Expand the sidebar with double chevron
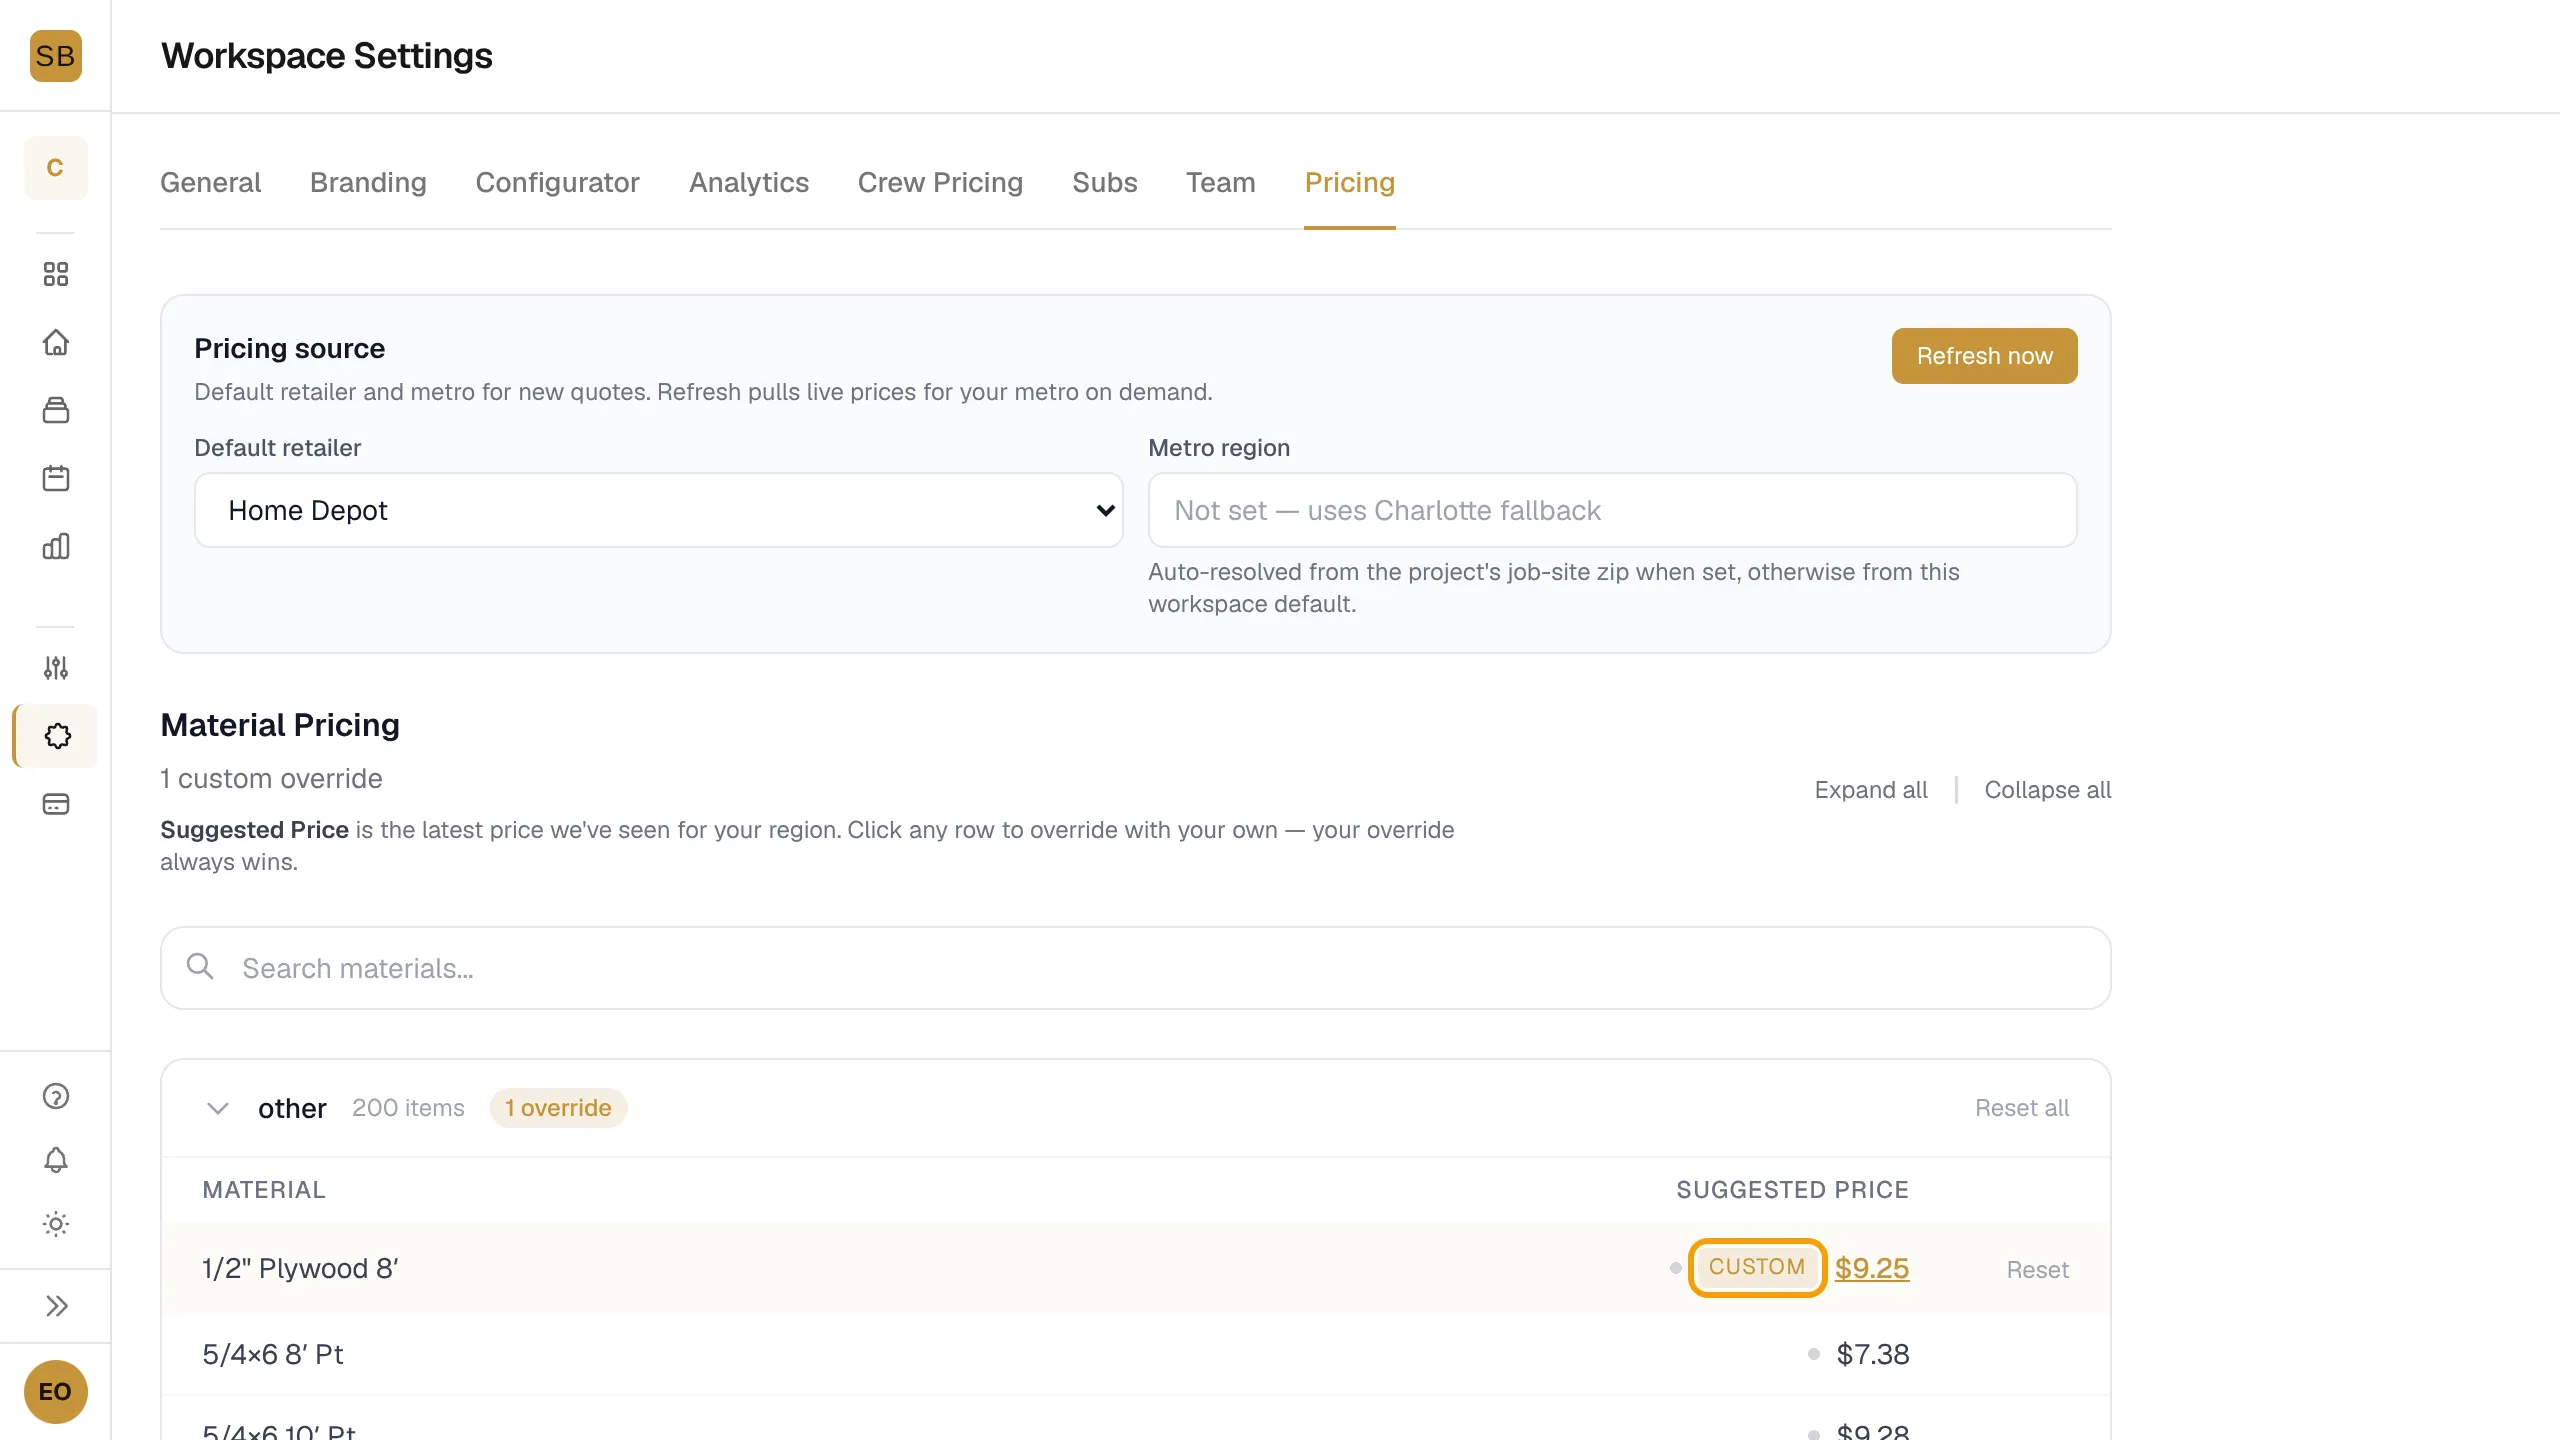 56,1306
